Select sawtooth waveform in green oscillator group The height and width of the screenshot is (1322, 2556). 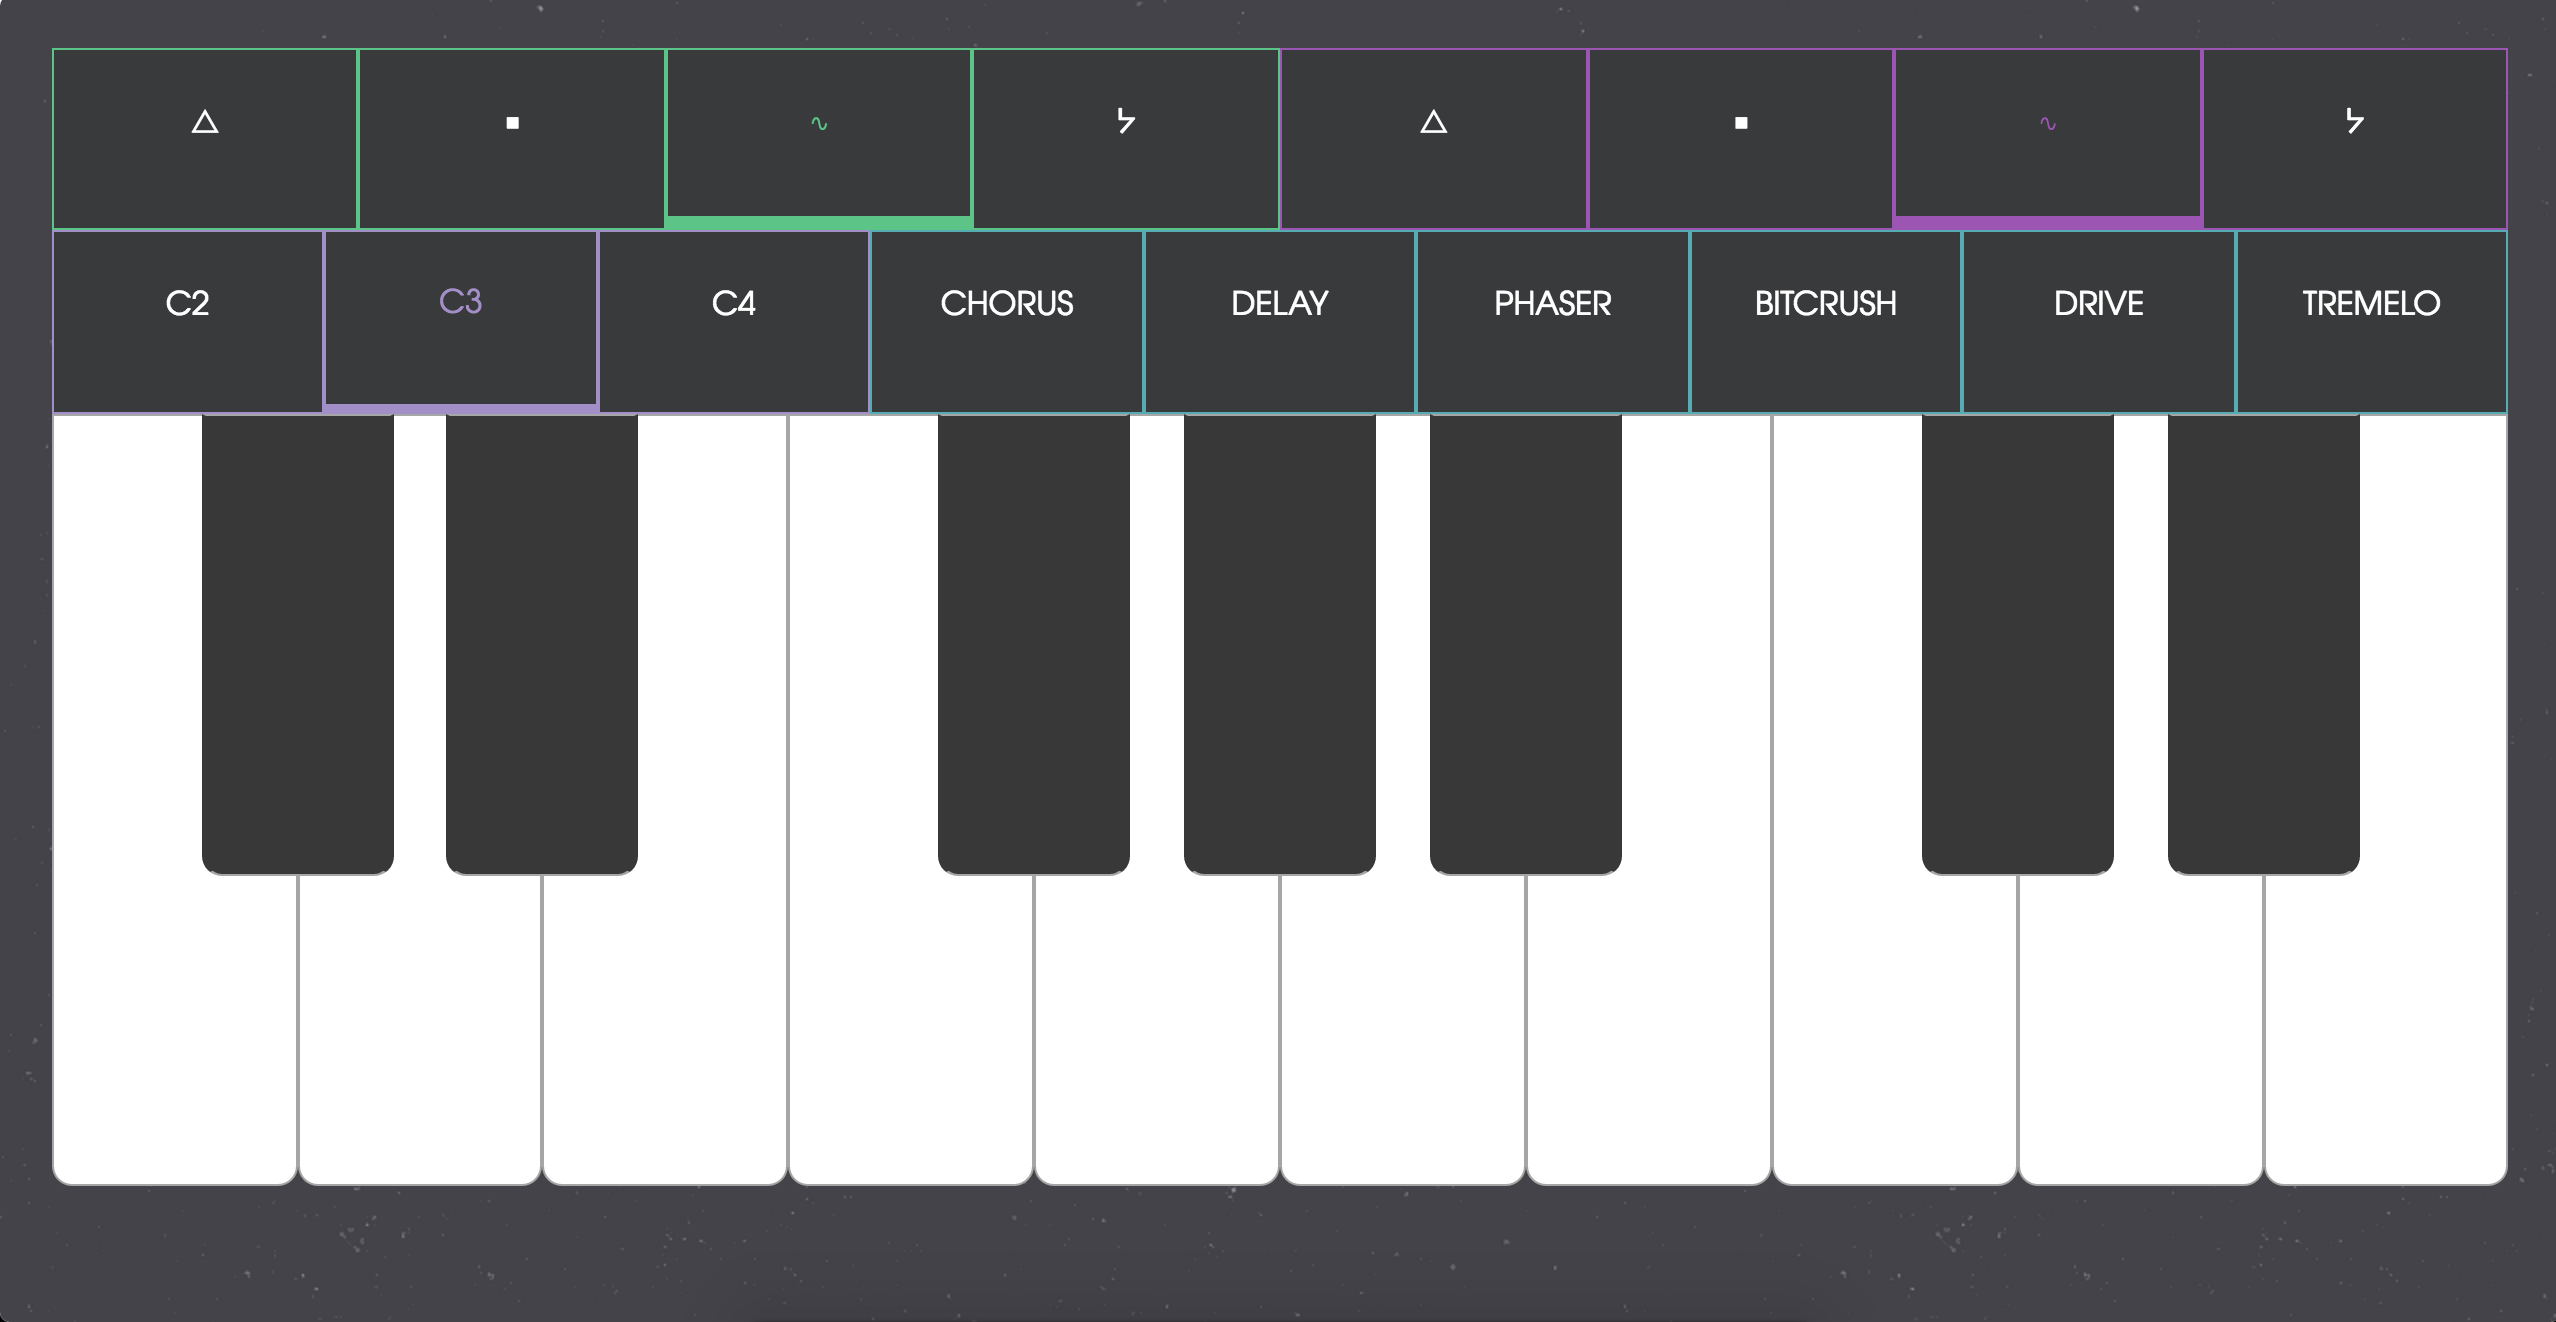[x=1126, y=139]
